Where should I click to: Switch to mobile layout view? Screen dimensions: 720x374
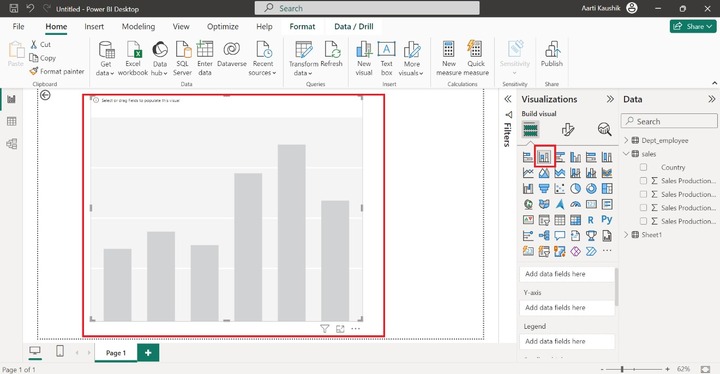coord(60,351)
